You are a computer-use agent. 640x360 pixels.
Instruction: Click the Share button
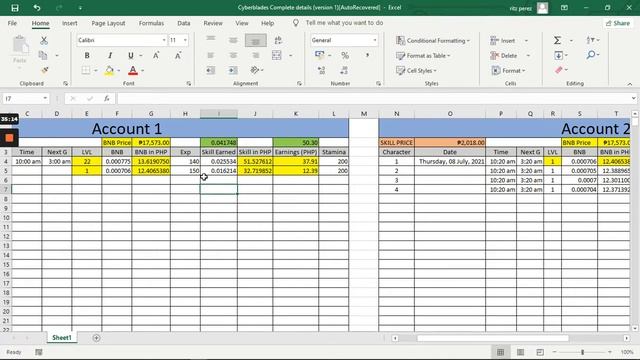618,23
